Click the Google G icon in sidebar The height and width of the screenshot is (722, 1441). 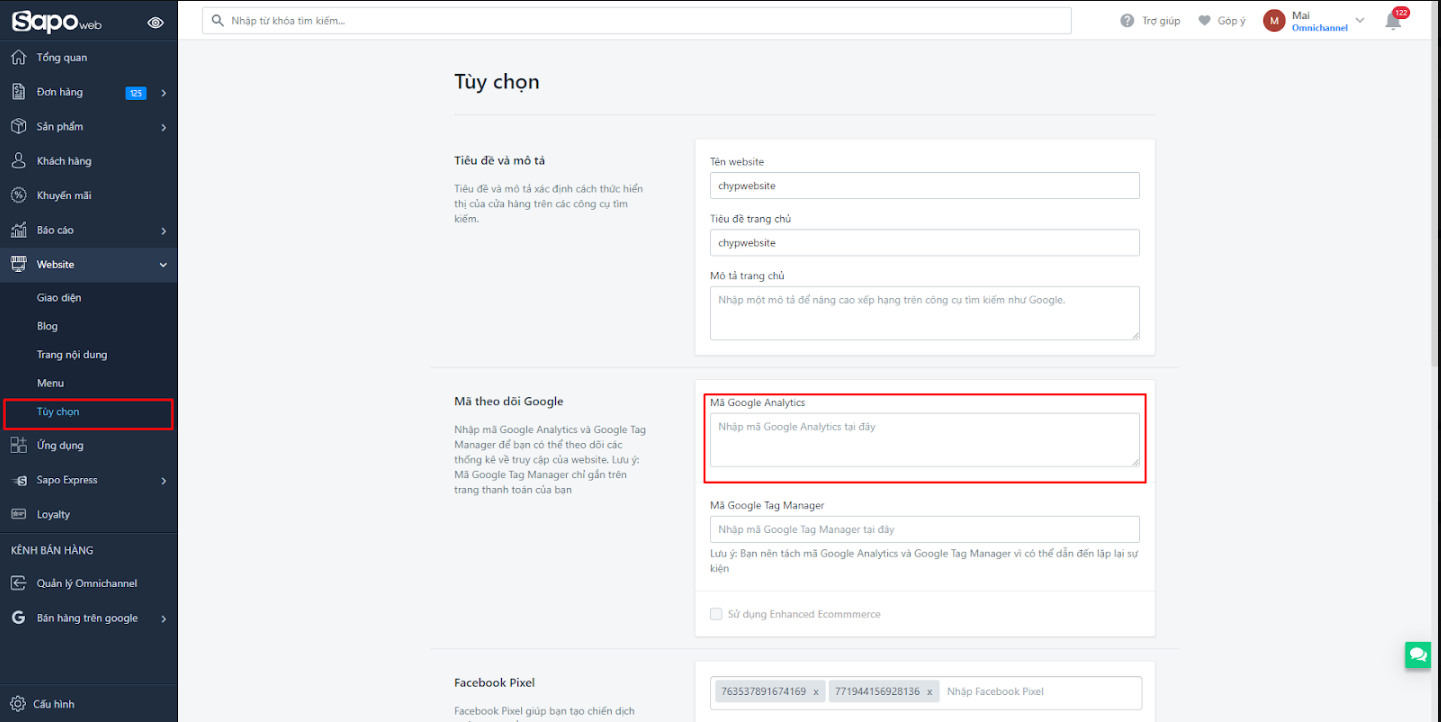pos(18,618)
